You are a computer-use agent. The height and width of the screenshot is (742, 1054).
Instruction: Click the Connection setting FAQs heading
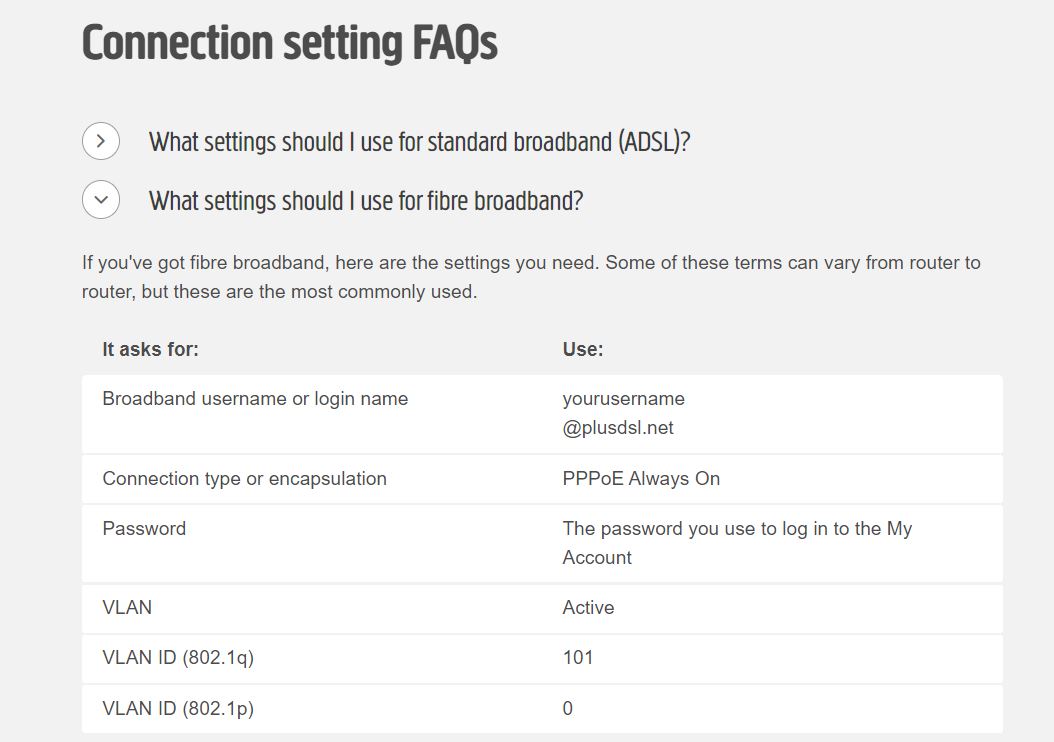[288, 43]
